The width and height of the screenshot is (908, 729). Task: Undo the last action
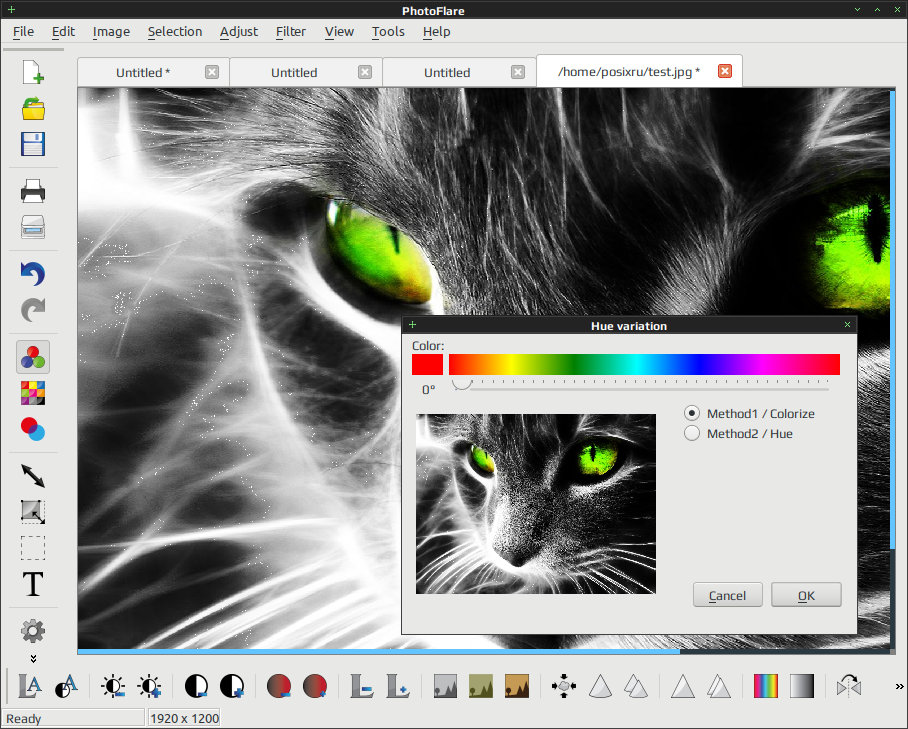tap(33, 274)
